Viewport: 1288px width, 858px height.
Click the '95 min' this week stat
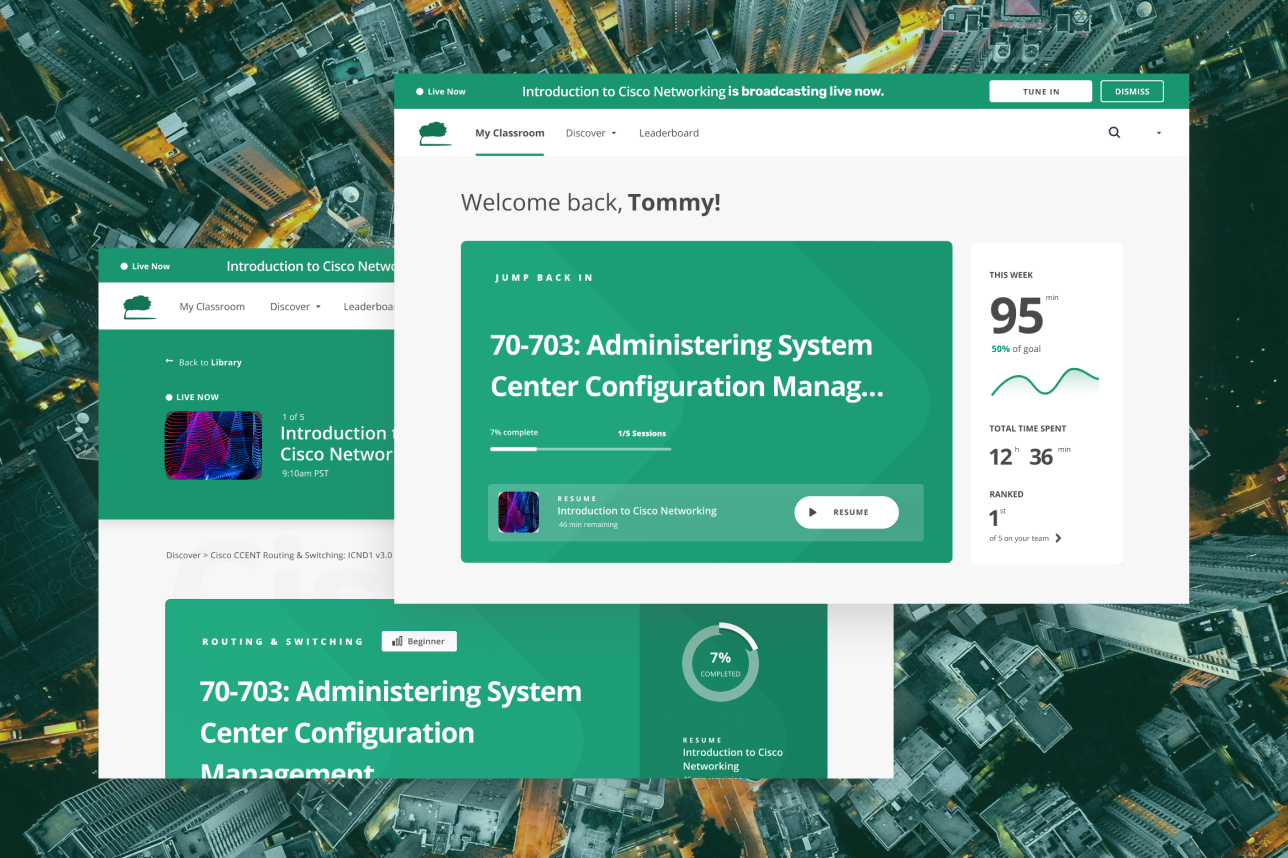[x=1024, y=315]
